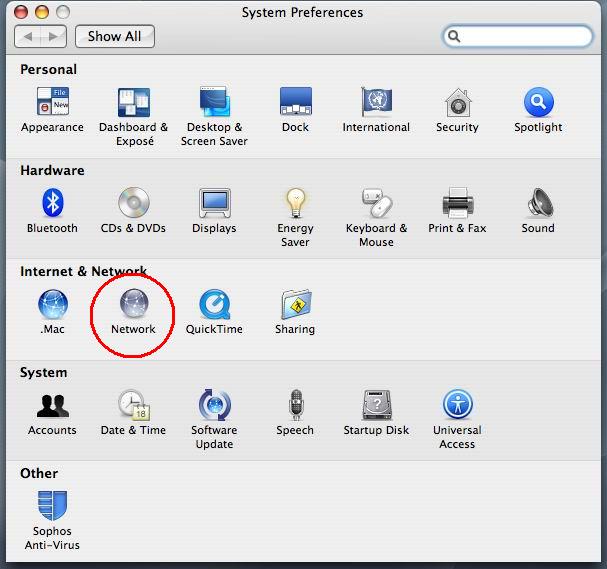Open the Security preferences pane
Viewport: 607px width, 569px height.
click(457, 103)
